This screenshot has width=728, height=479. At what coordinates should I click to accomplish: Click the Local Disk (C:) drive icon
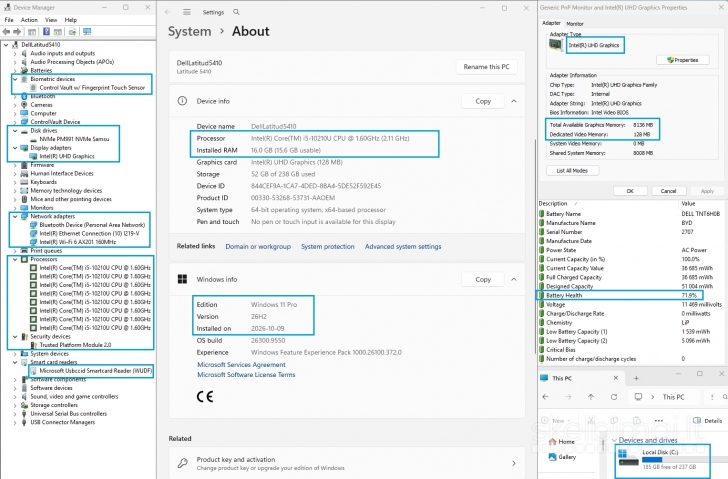(x=629, y=458)
